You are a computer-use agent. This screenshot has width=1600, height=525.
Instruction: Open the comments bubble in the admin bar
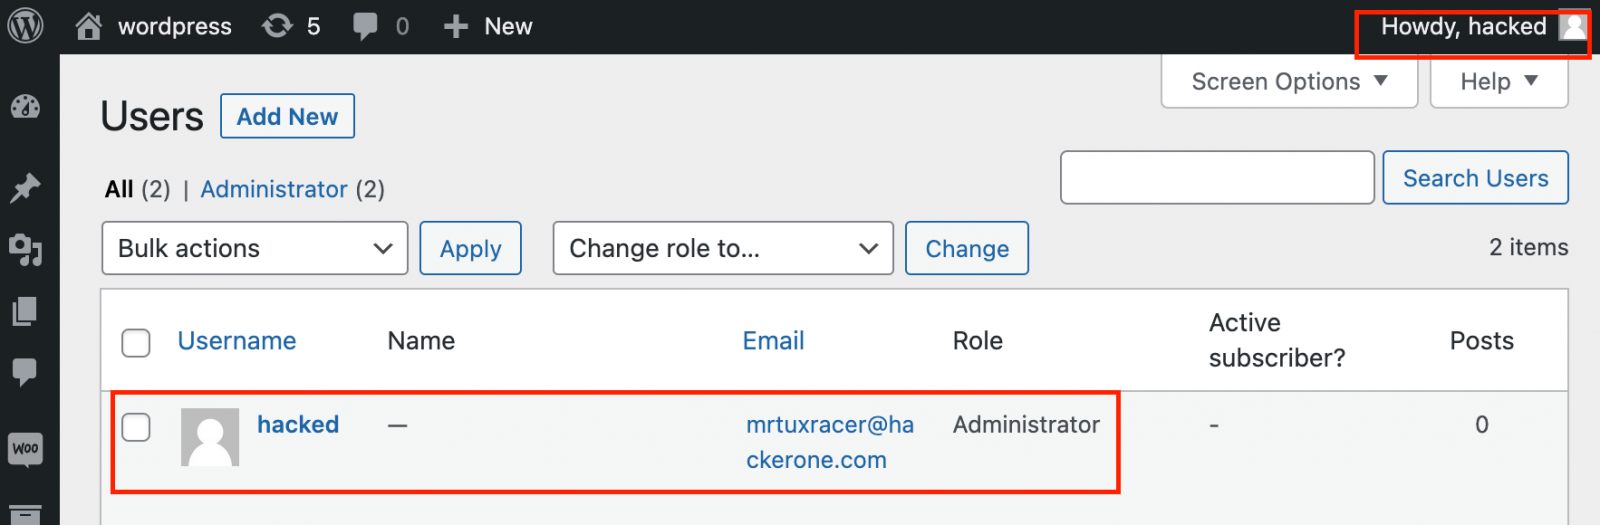click(x=366, y=26)
